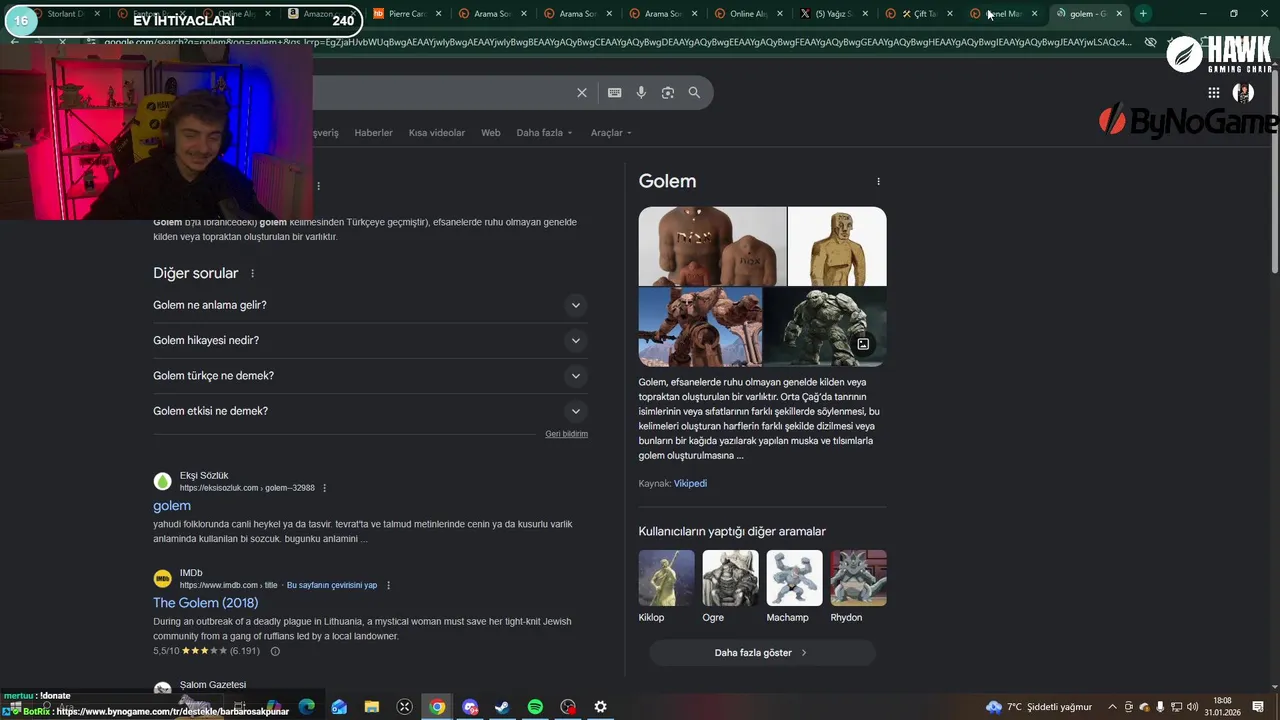Screen dimensions: 1280x720
Task: Open Microsoft Edge from the taskbar
Action: (x=307, y=707)
